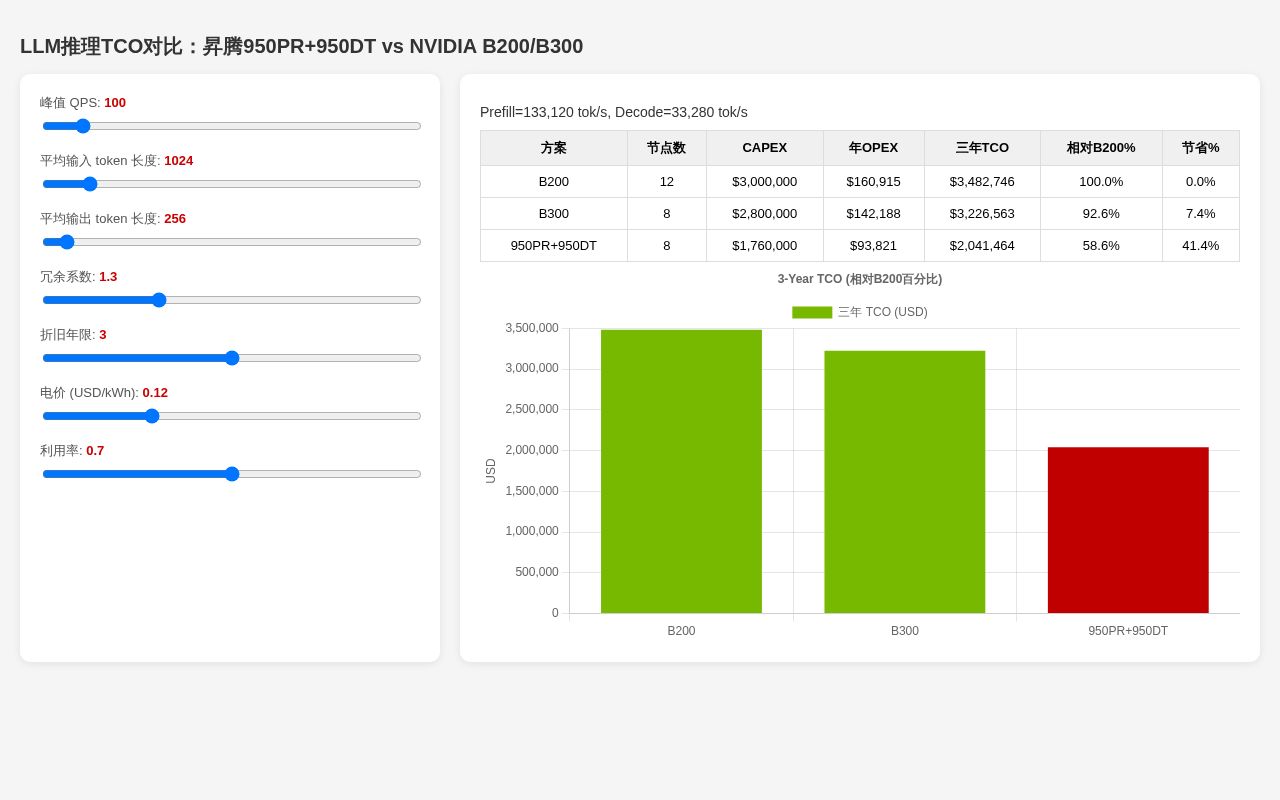
Task: Click the $2,041,464 three-year TCO cell
Action: tap(982, 246)
